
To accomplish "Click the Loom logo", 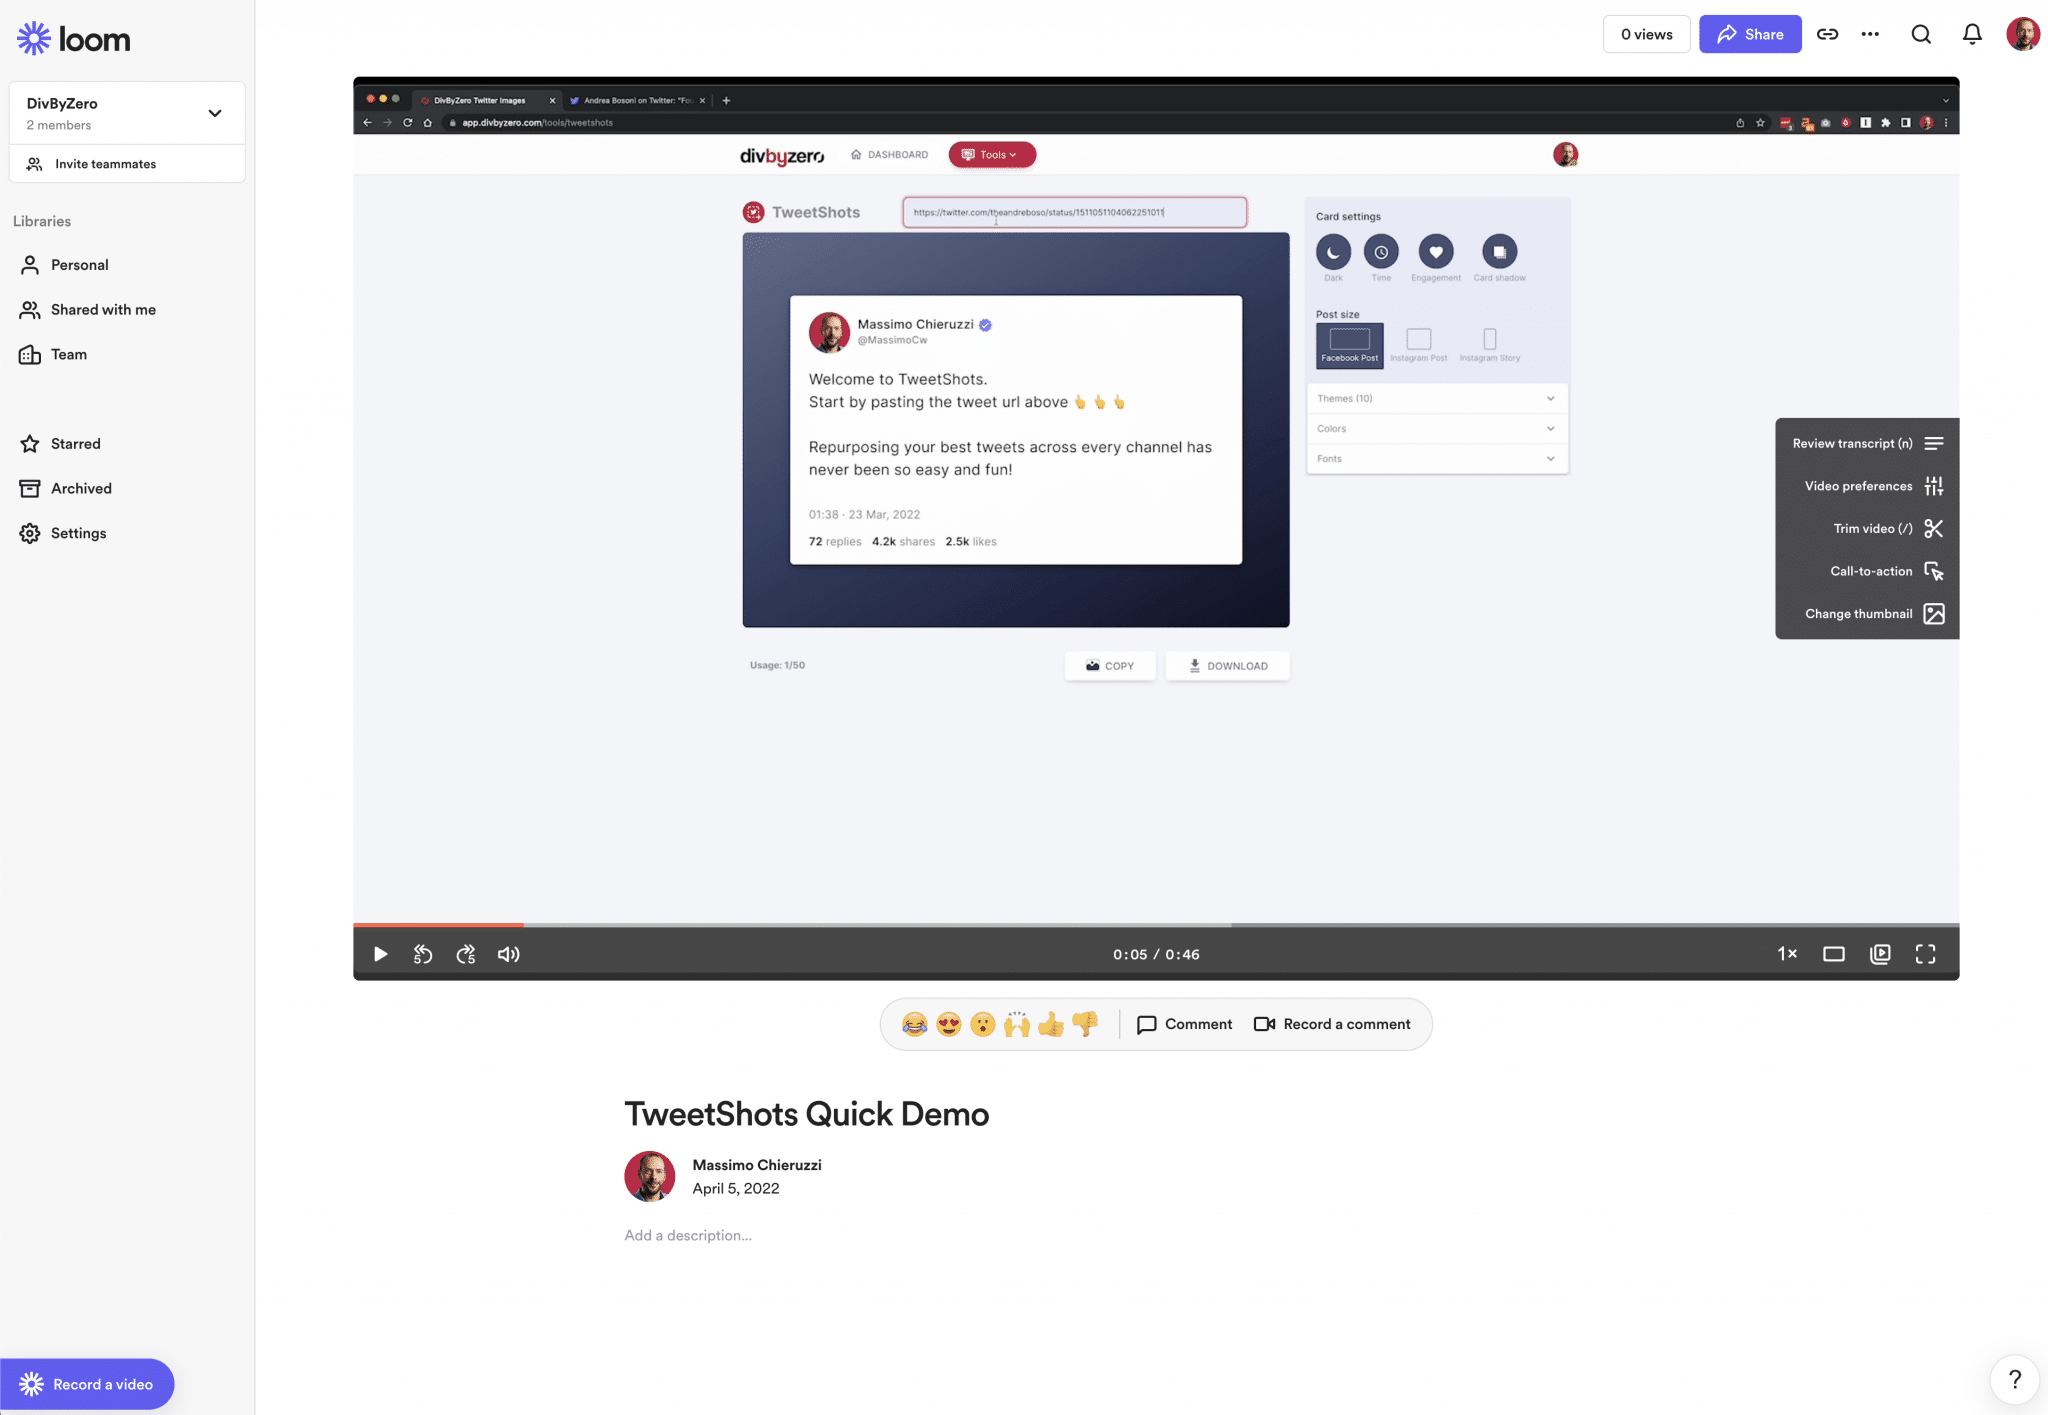I will pos(74,39).
